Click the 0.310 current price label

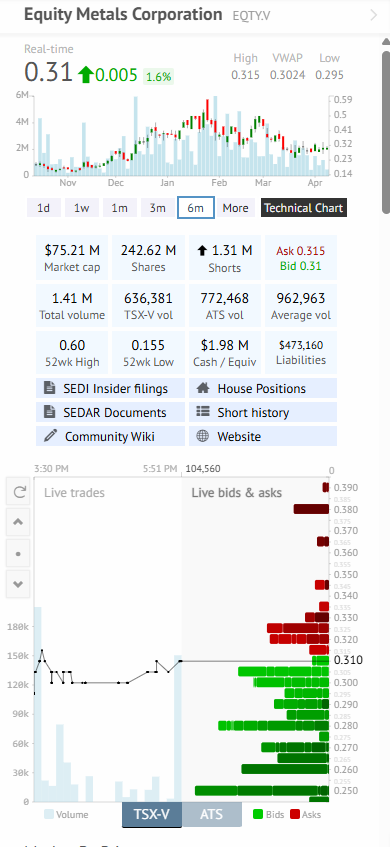pyautogui.click(x=348, y=660)
